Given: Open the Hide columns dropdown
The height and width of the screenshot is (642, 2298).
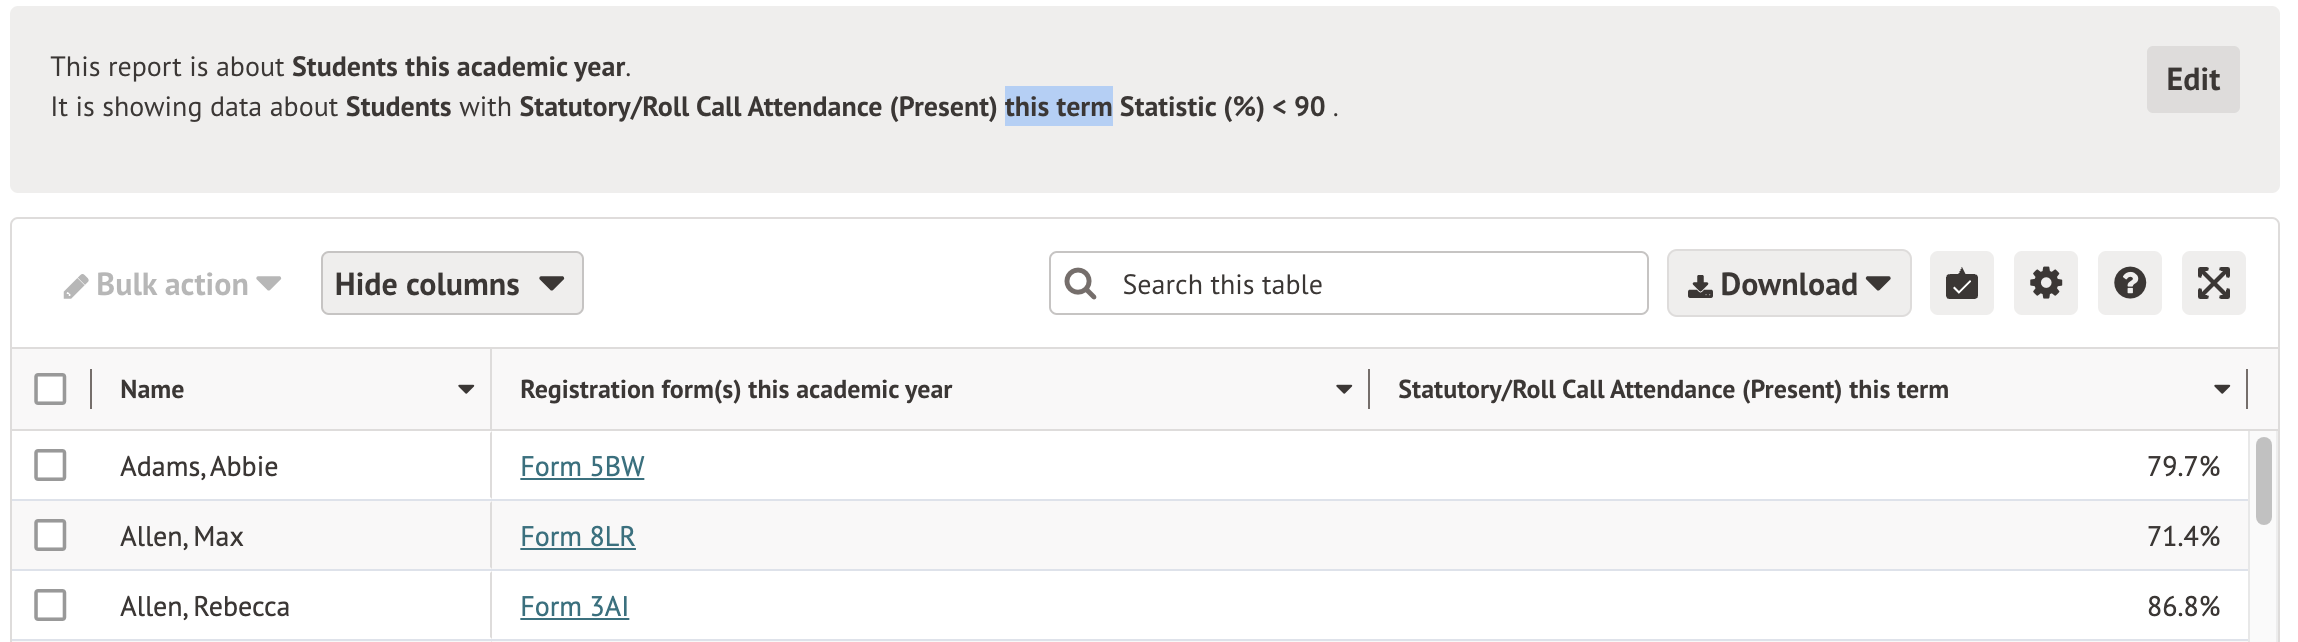Looking at the screenshot, I should 452,284.
